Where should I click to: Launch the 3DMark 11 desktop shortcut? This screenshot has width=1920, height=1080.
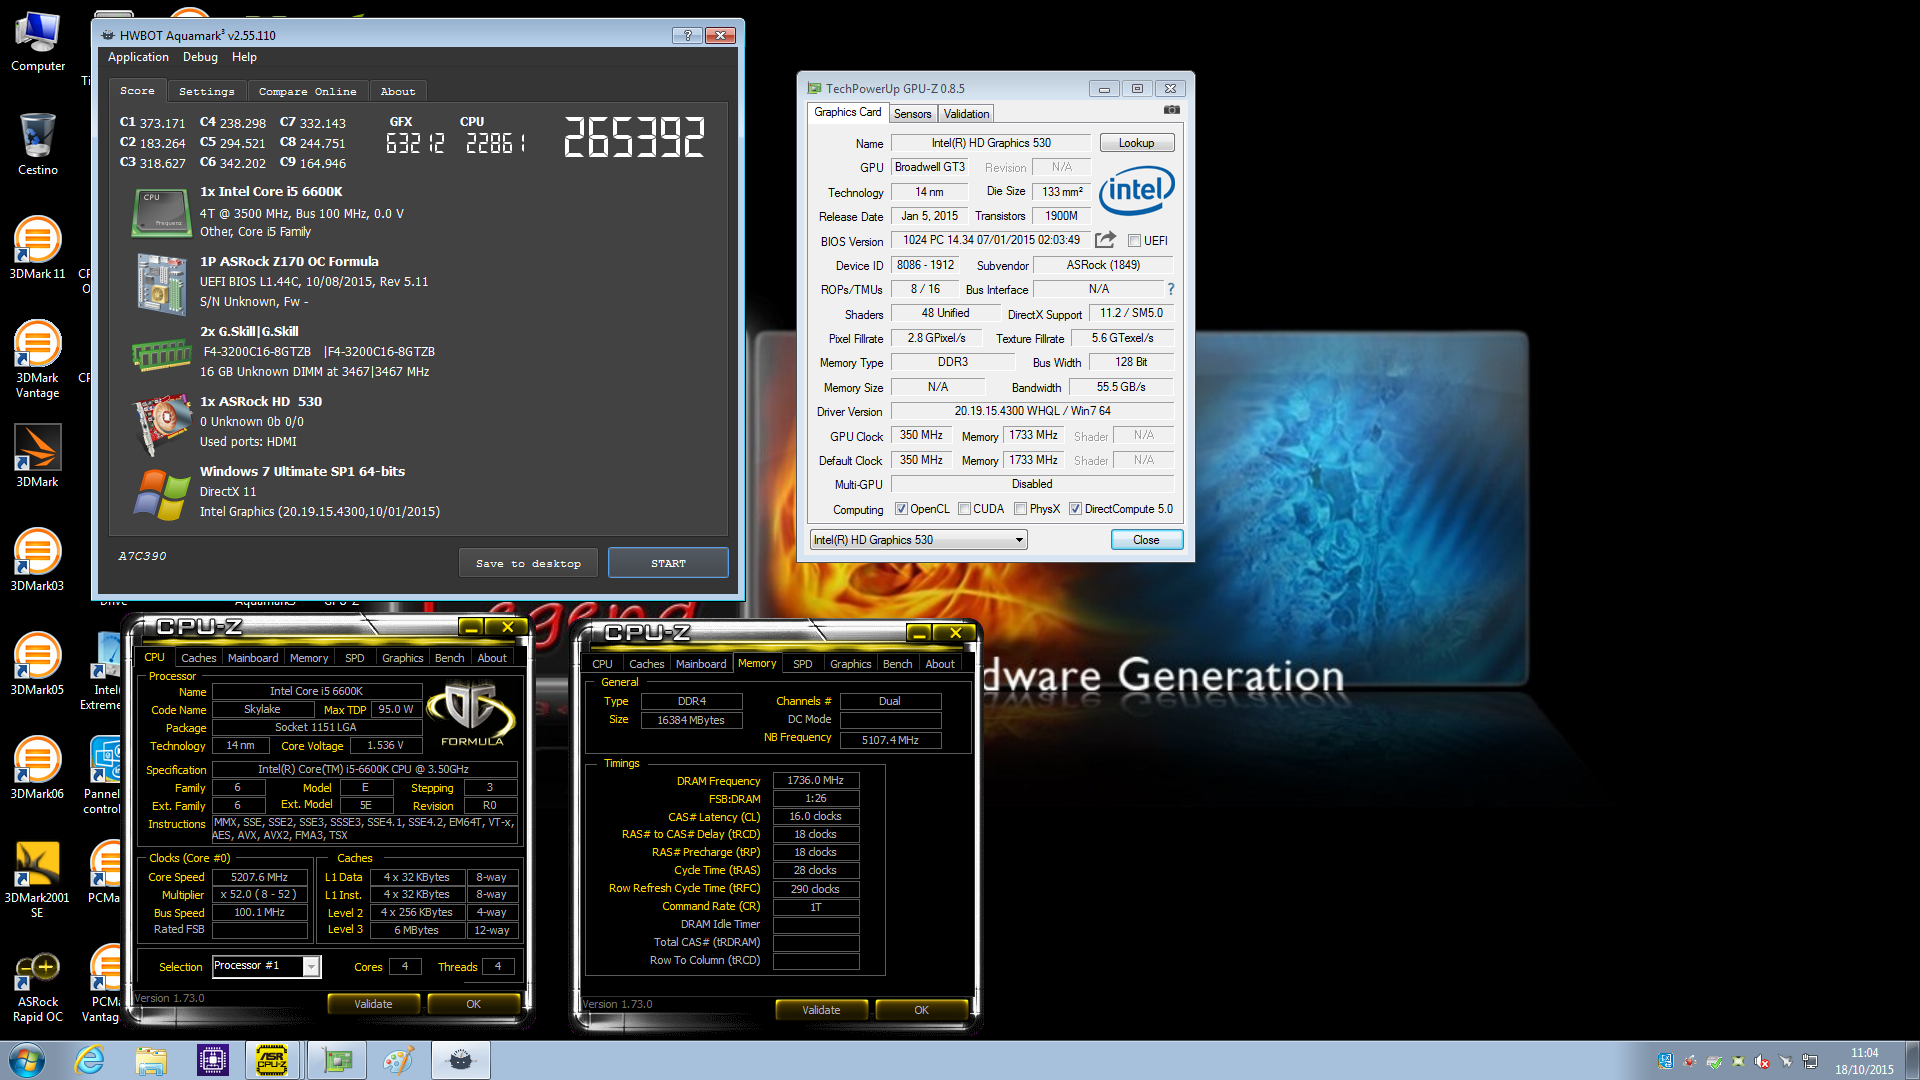[38, 248]
